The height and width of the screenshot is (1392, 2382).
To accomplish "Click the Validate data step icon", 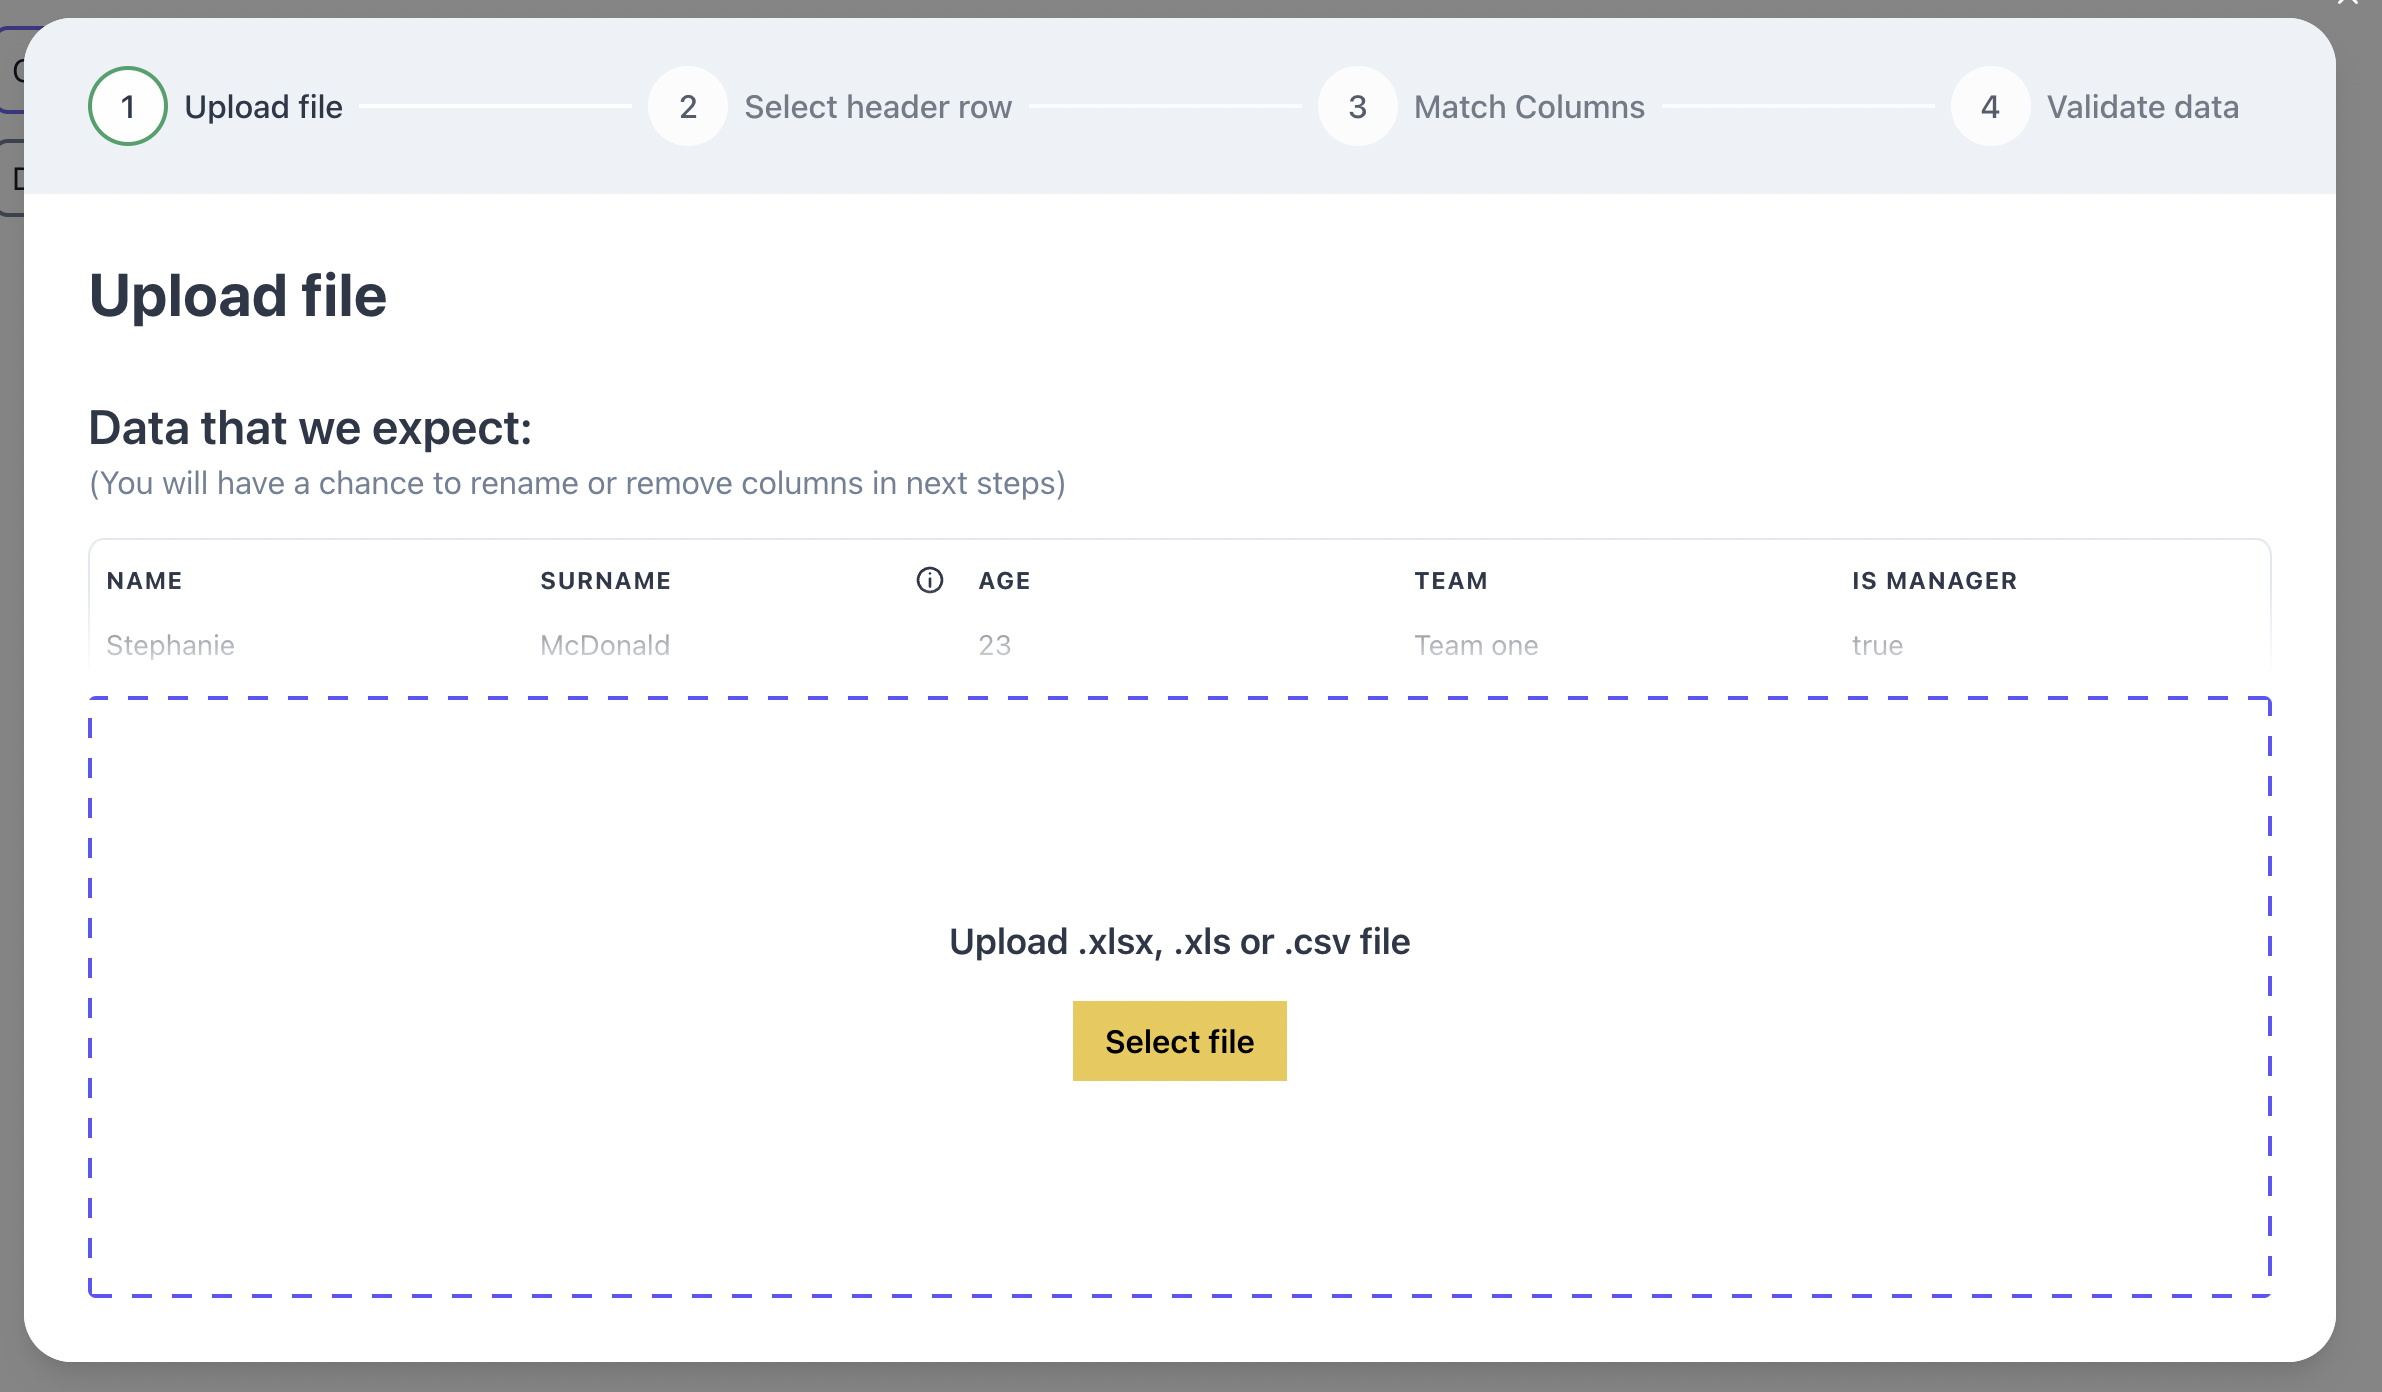I will click(x=1991, y=108).
